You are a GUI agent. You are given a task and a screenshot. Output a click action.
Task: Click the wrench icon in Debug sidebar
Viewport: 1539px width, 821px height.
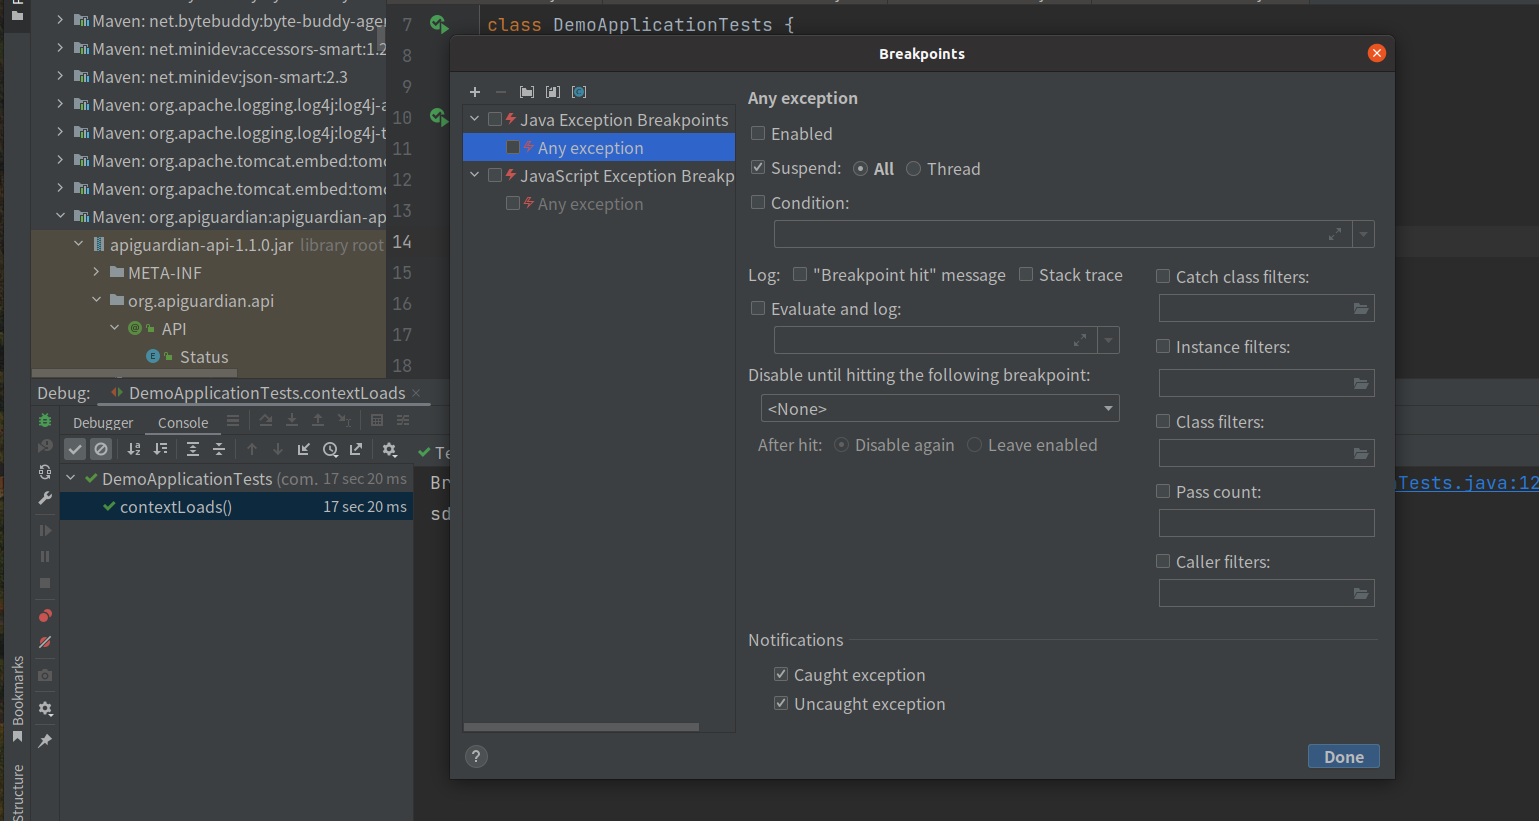pyautogui.click(x=45, y=498)
